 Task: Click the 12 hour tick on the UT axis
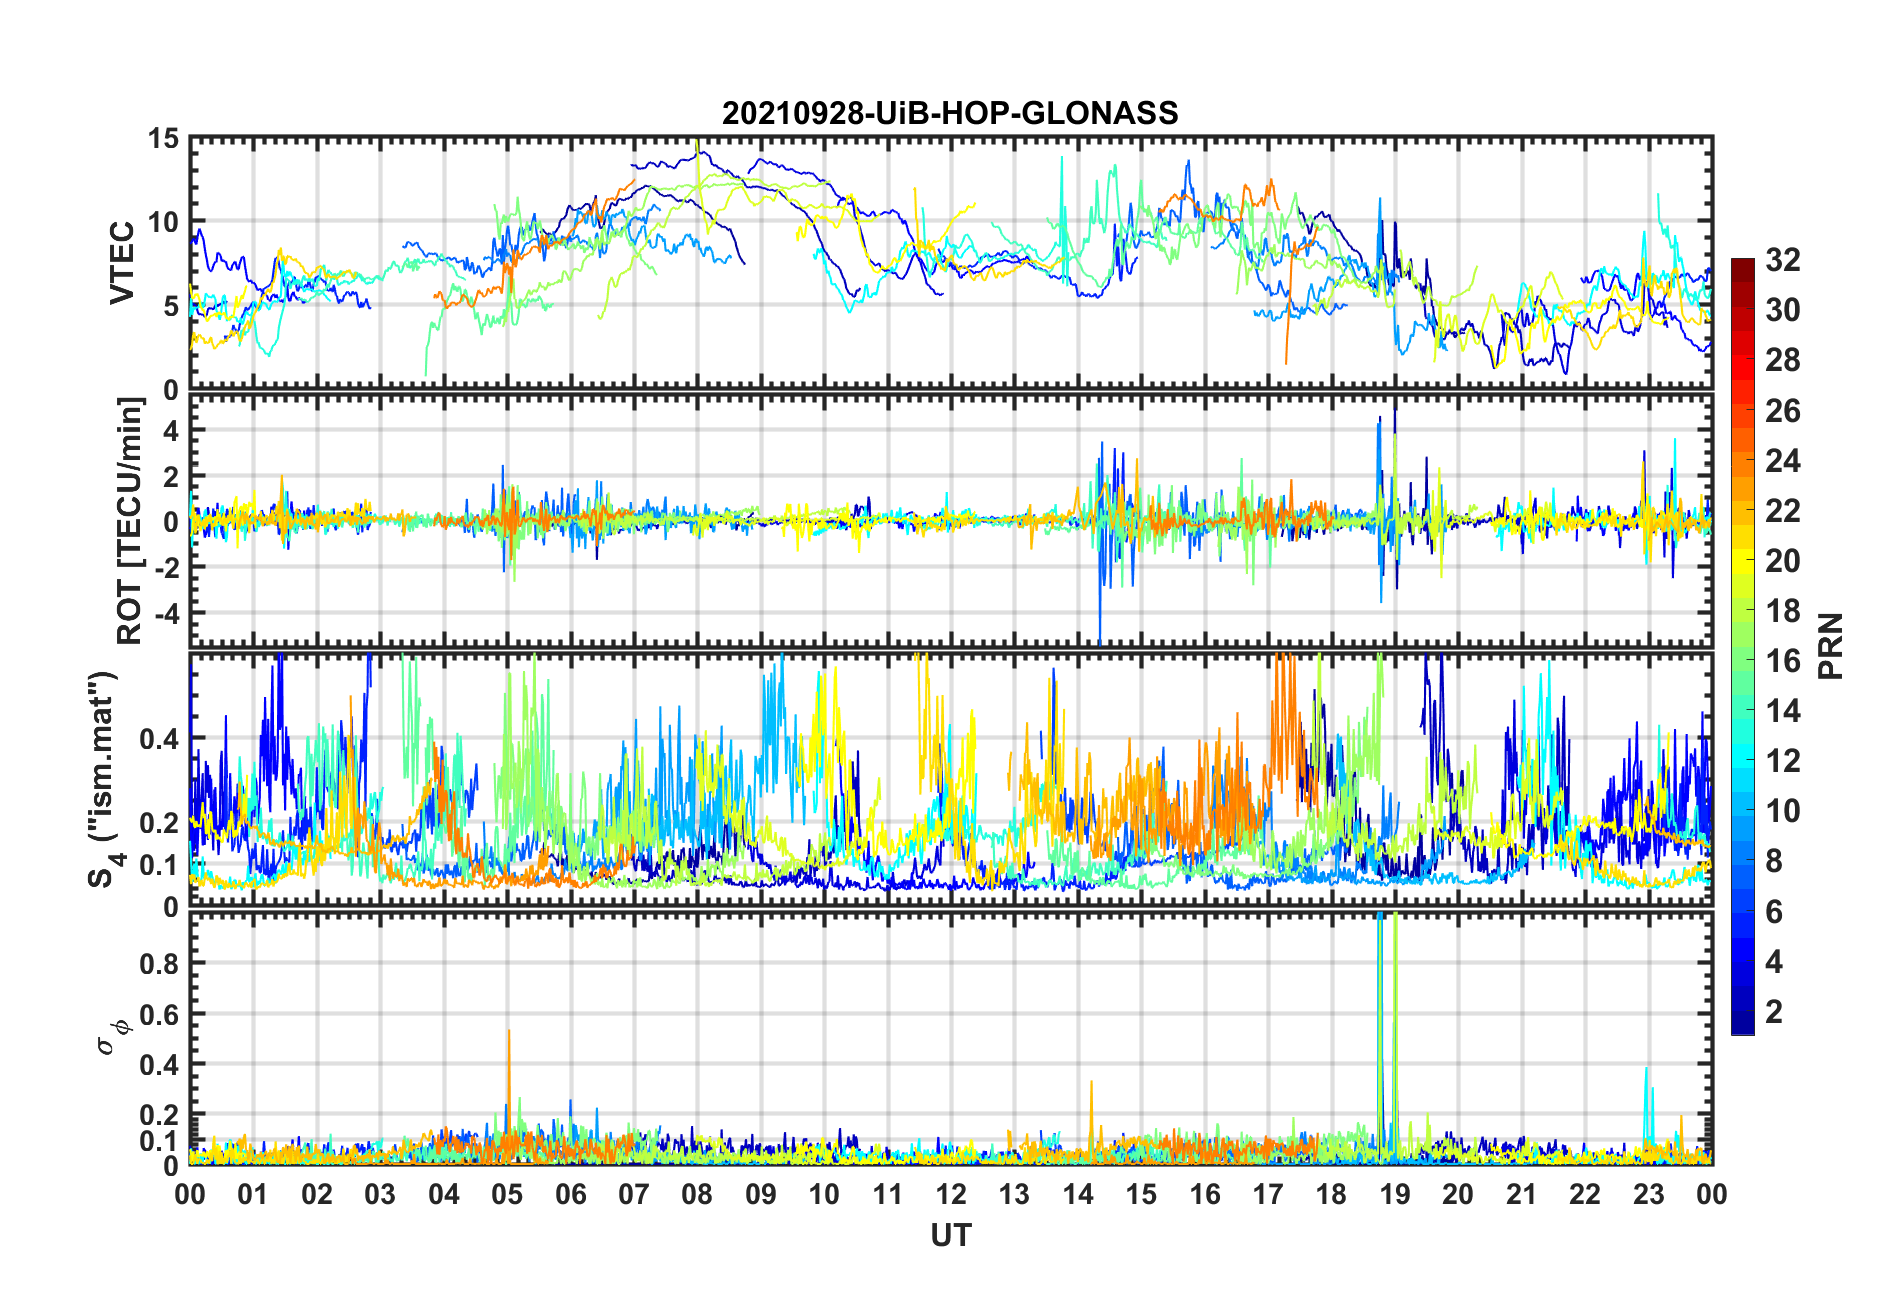point(951,1195)
